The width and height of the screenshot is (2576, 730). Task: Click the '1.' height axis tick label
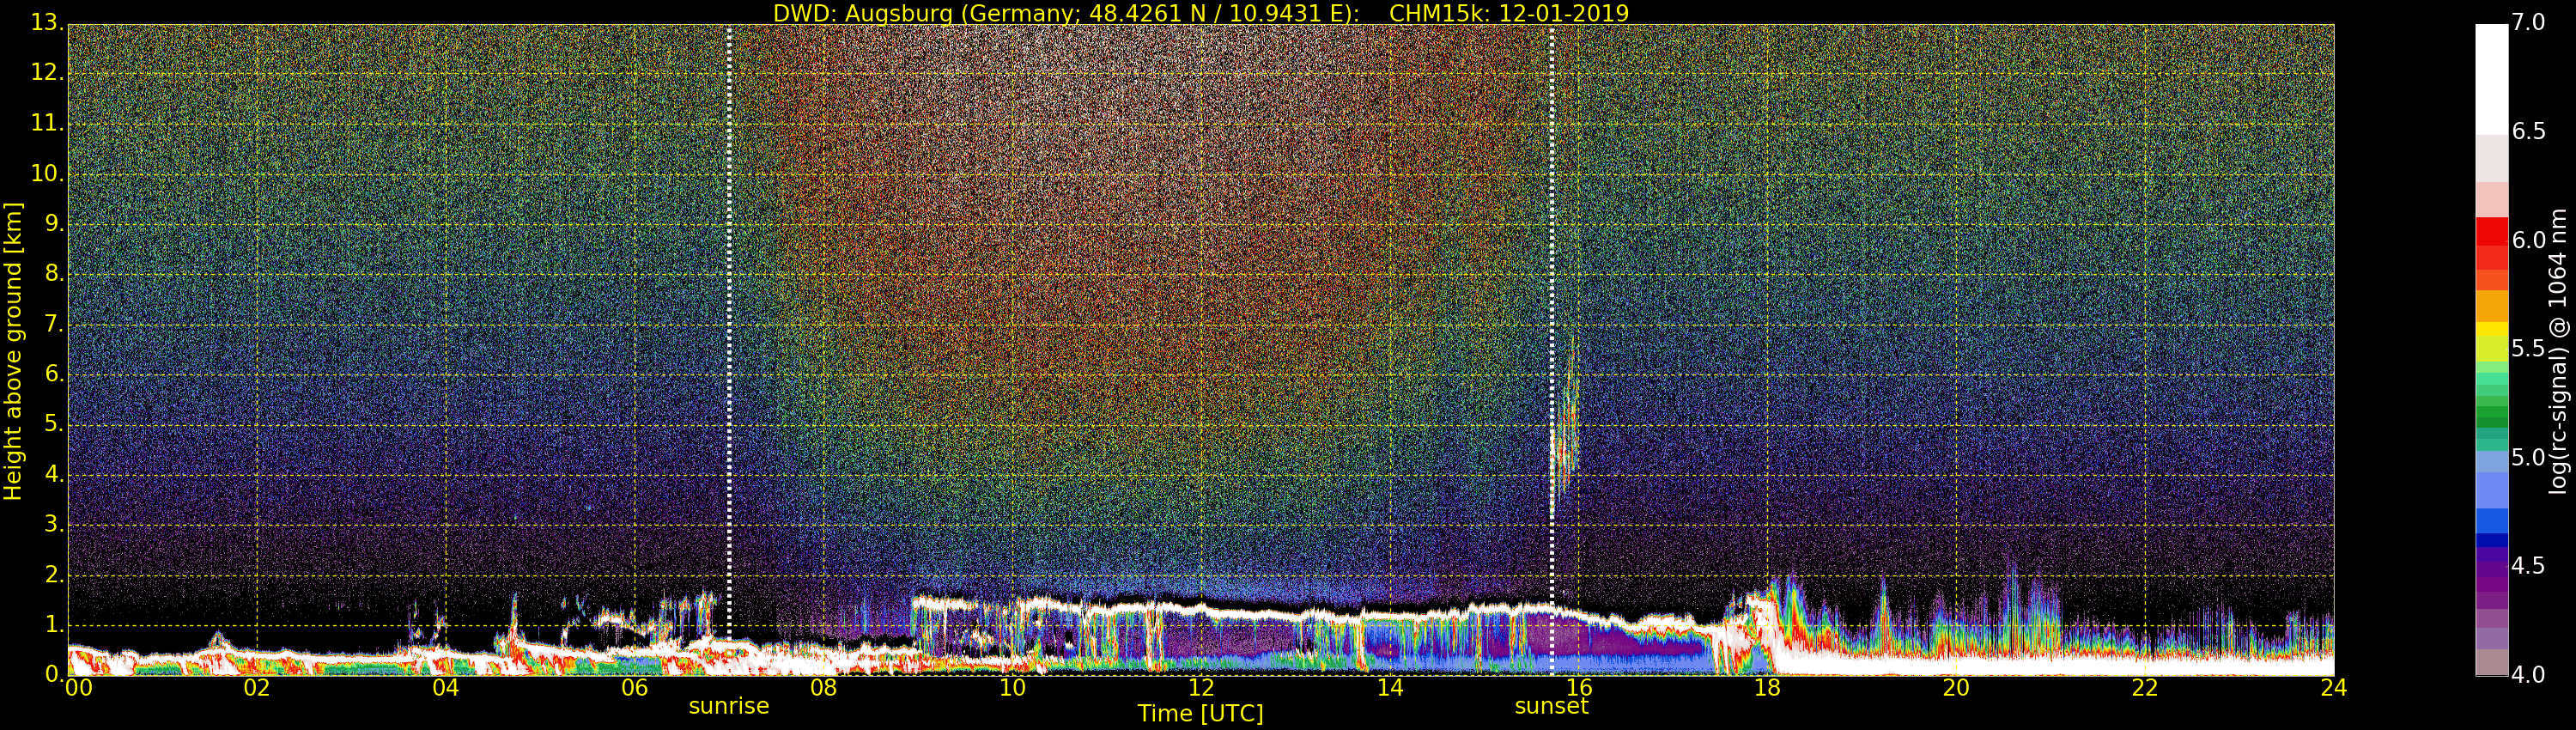[x=54, y=625]
